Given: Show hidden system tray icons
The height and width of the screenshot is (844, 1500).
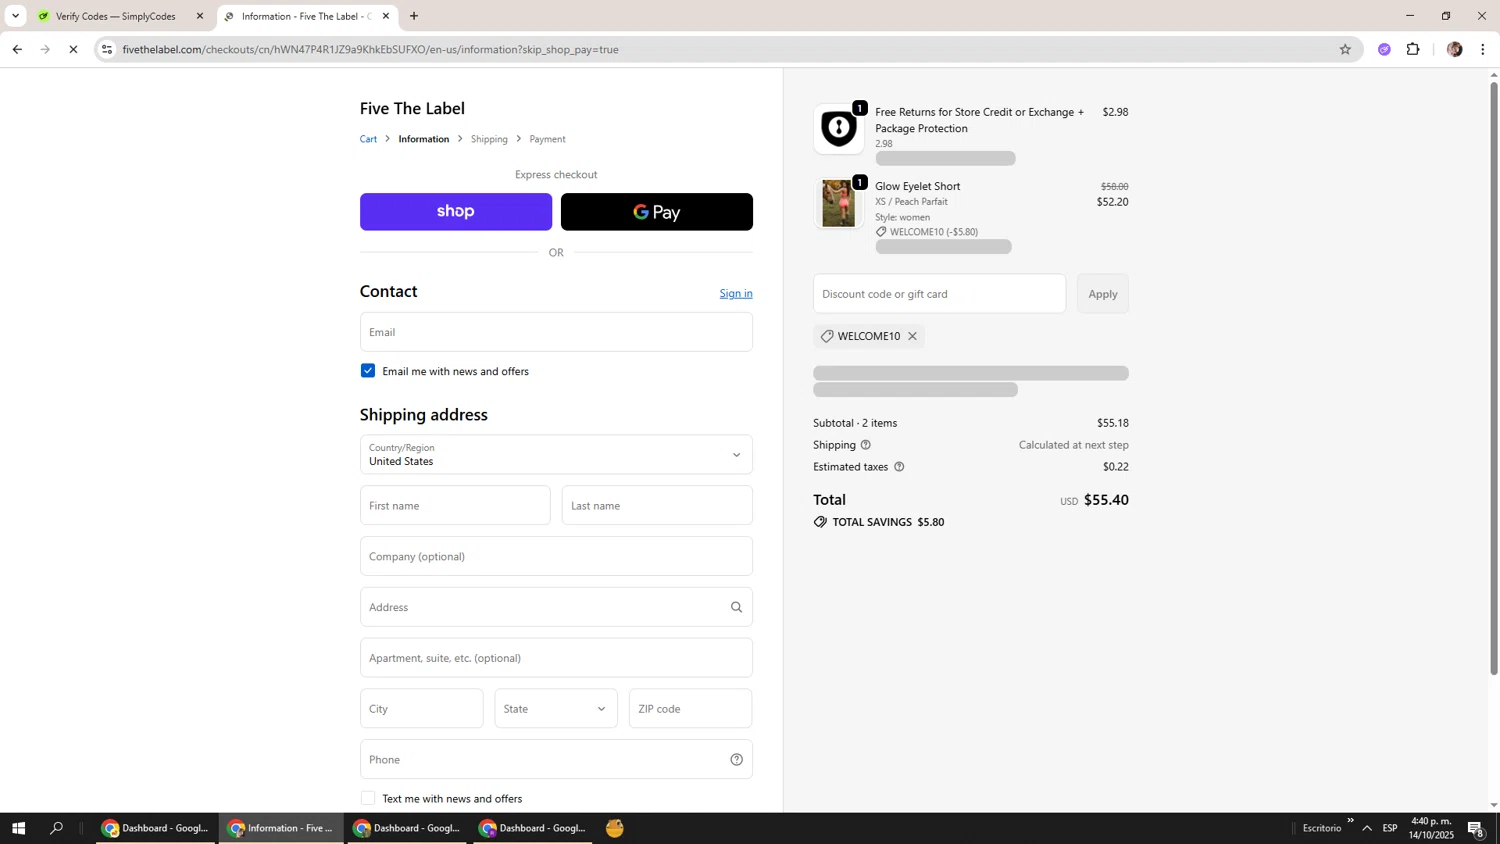Looking at the screenshot, I should [x=1367, y=828].
